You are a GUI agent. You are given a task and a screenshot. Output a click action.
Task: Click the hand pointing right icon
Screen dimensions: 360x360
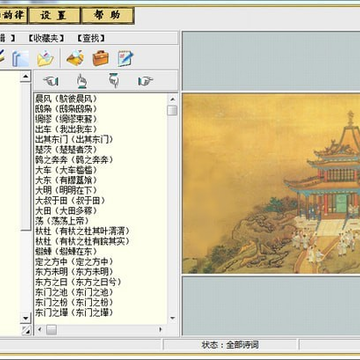(x=145, y=81)
